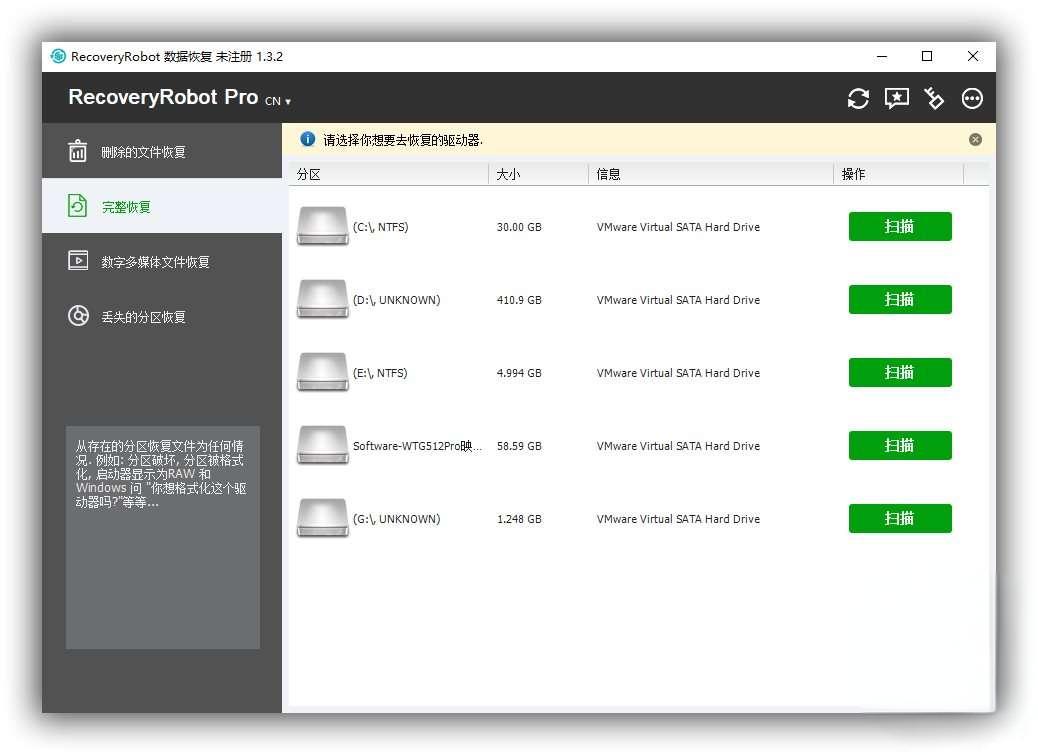1038x755 pixels.
Task: Click the trash bin icon in sidebar
Action: pyautogui.click(x=77, y=151)
